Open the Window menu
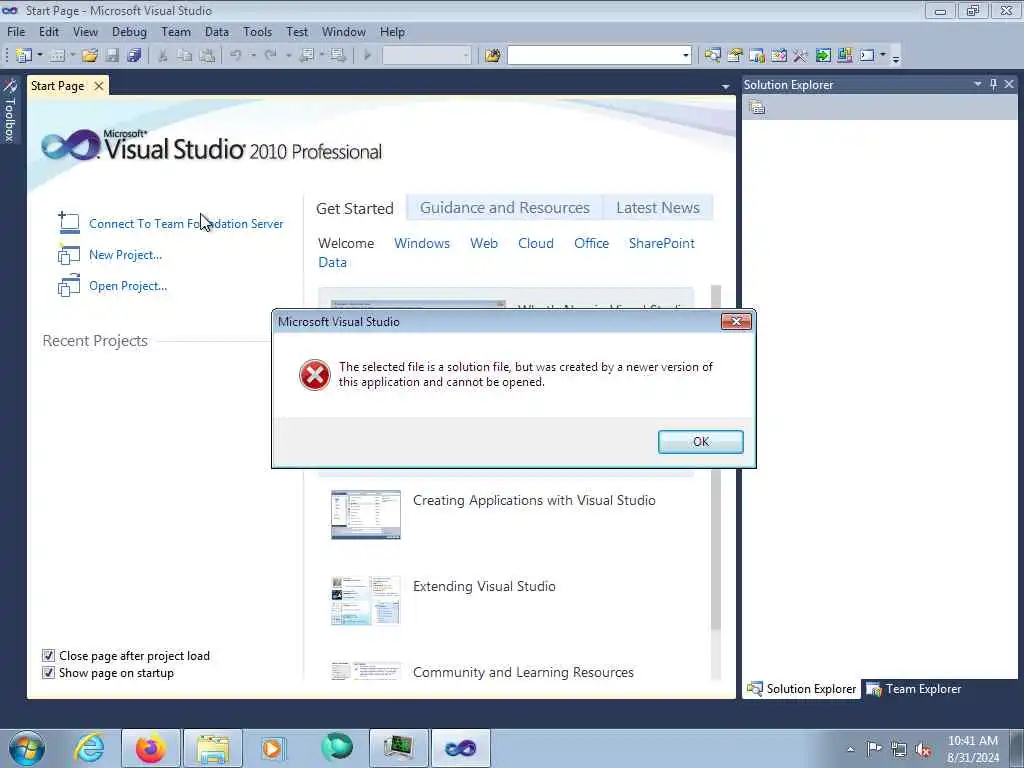 (344, 31)
